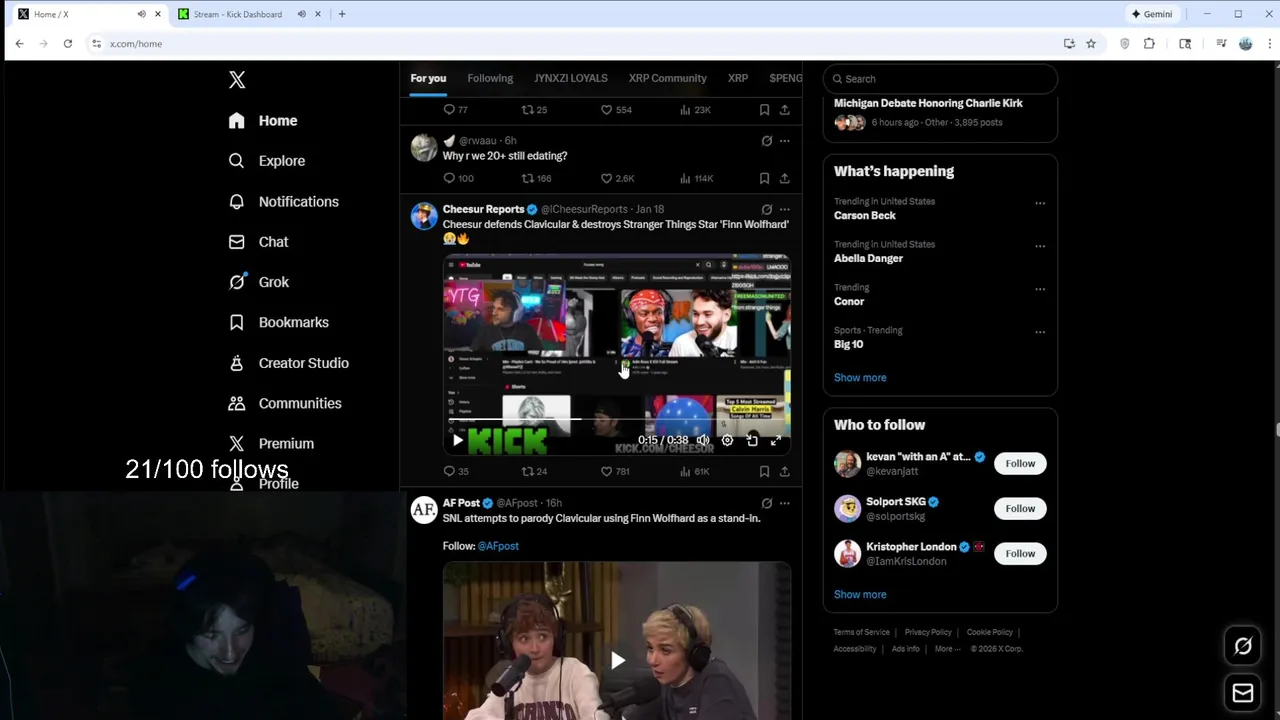Enable picture-in-picture on Cheesur video

752,440
